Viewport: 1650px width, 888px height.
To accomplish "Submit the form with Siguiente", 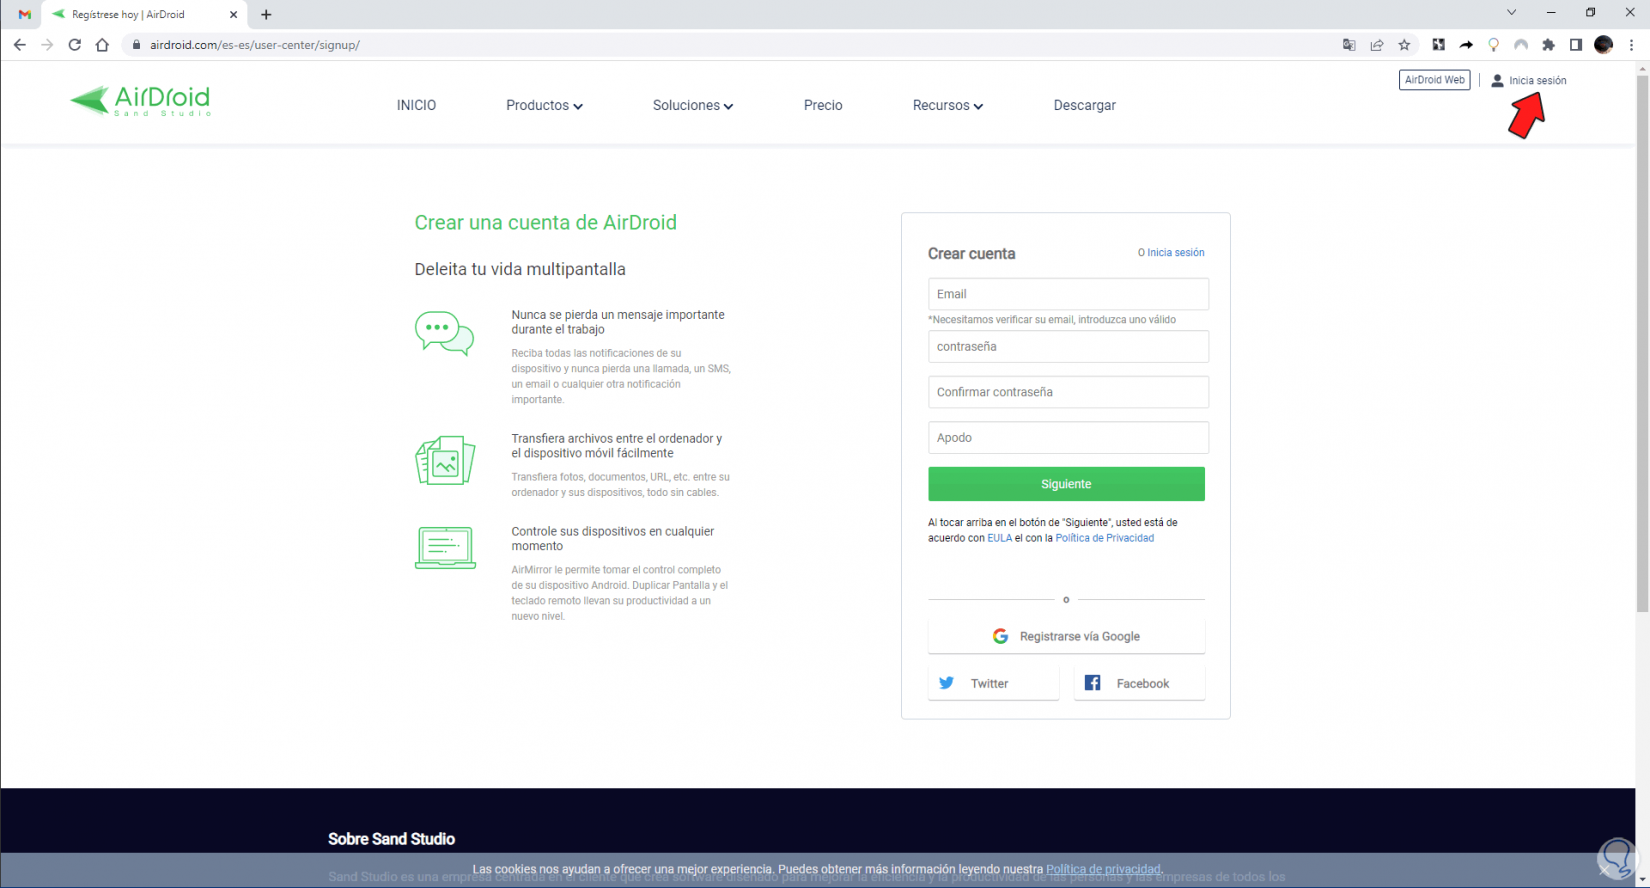I will point(1066,484).
